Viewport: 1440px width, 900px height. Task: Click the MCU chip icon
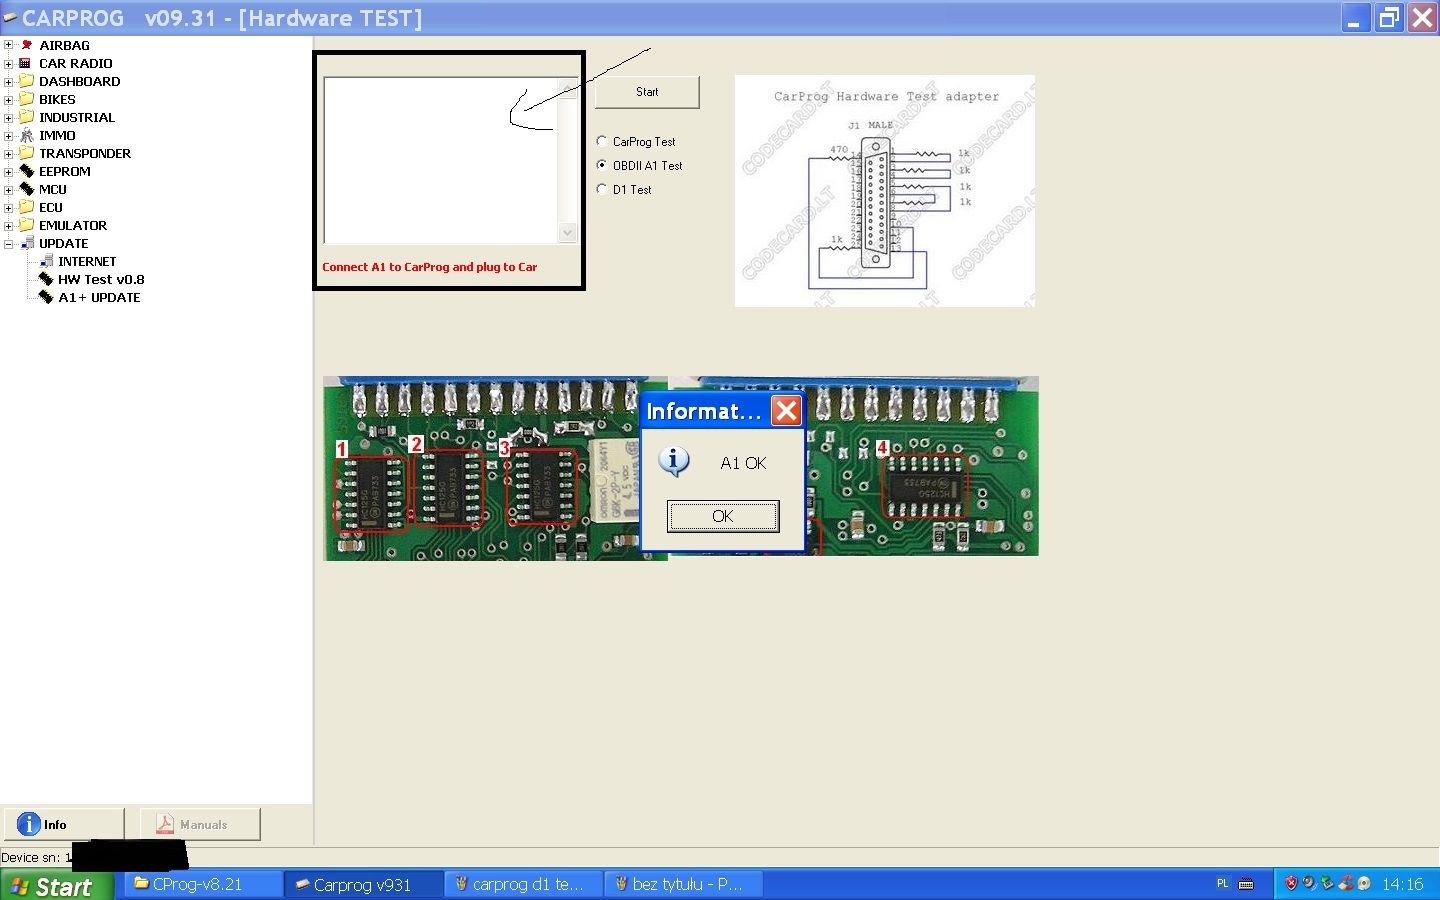pyautogui.click(x=27, y=189)
